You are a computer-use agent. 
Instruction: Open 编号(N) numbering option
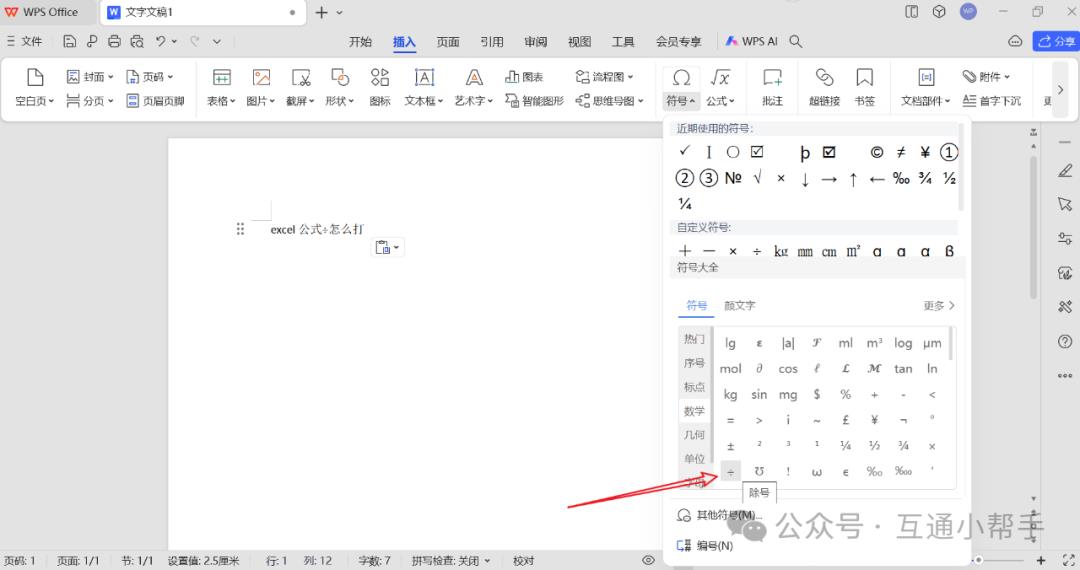(705, 546)
